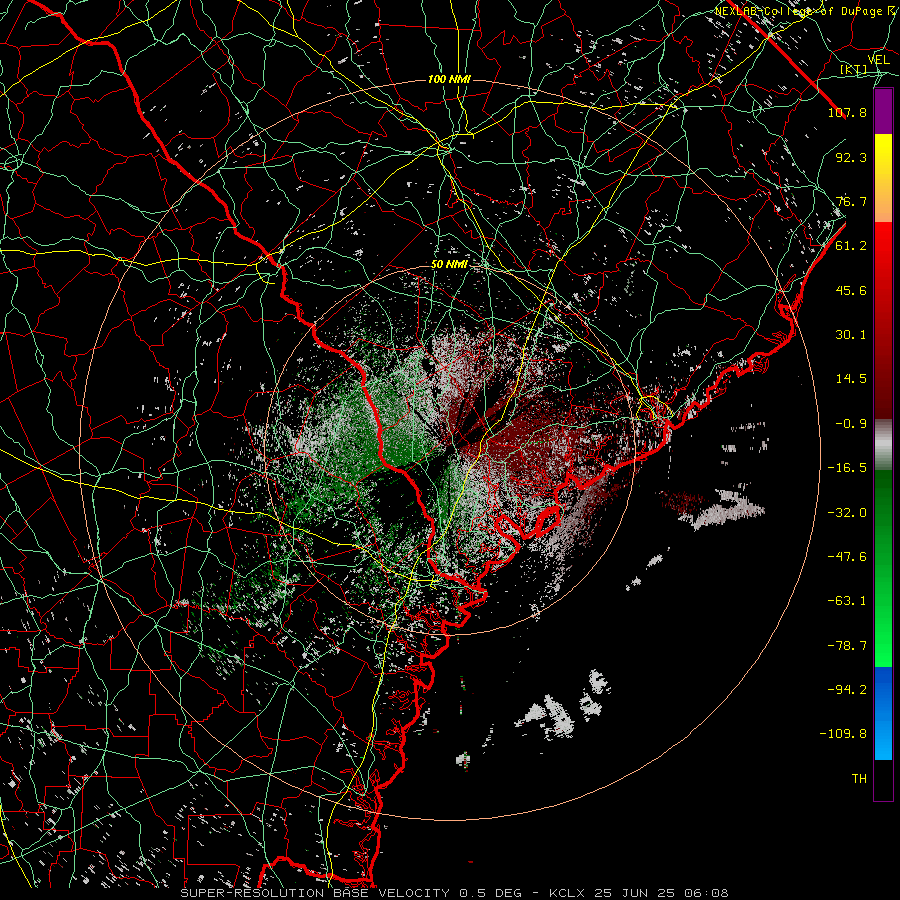Click the -78.7 velocity scale value
The height and width of the screenshot is (900, 900).
coord(847,646)
